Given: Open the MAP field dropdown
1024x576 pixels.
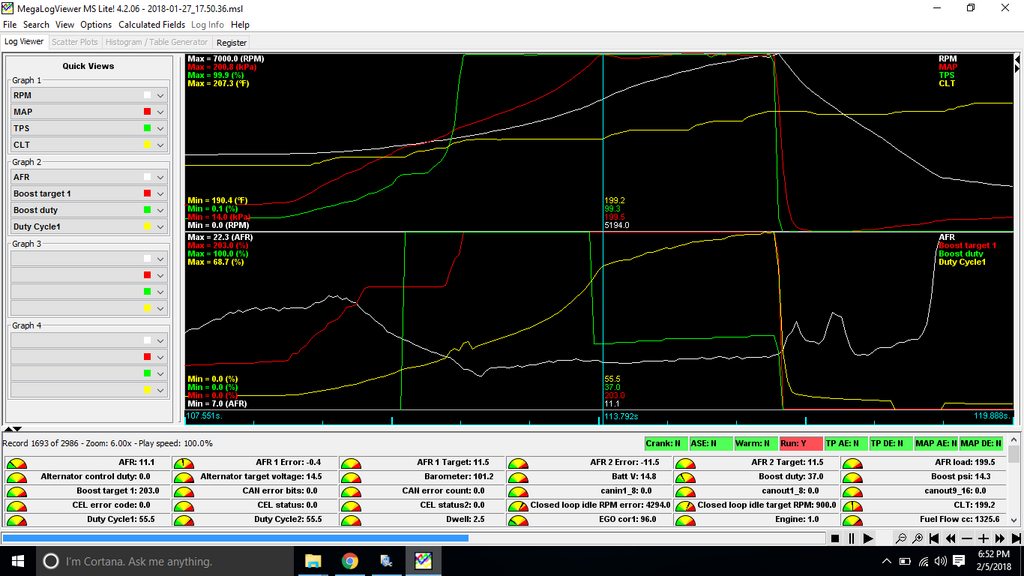Looking at the screenshot, I should coord(160,112).
